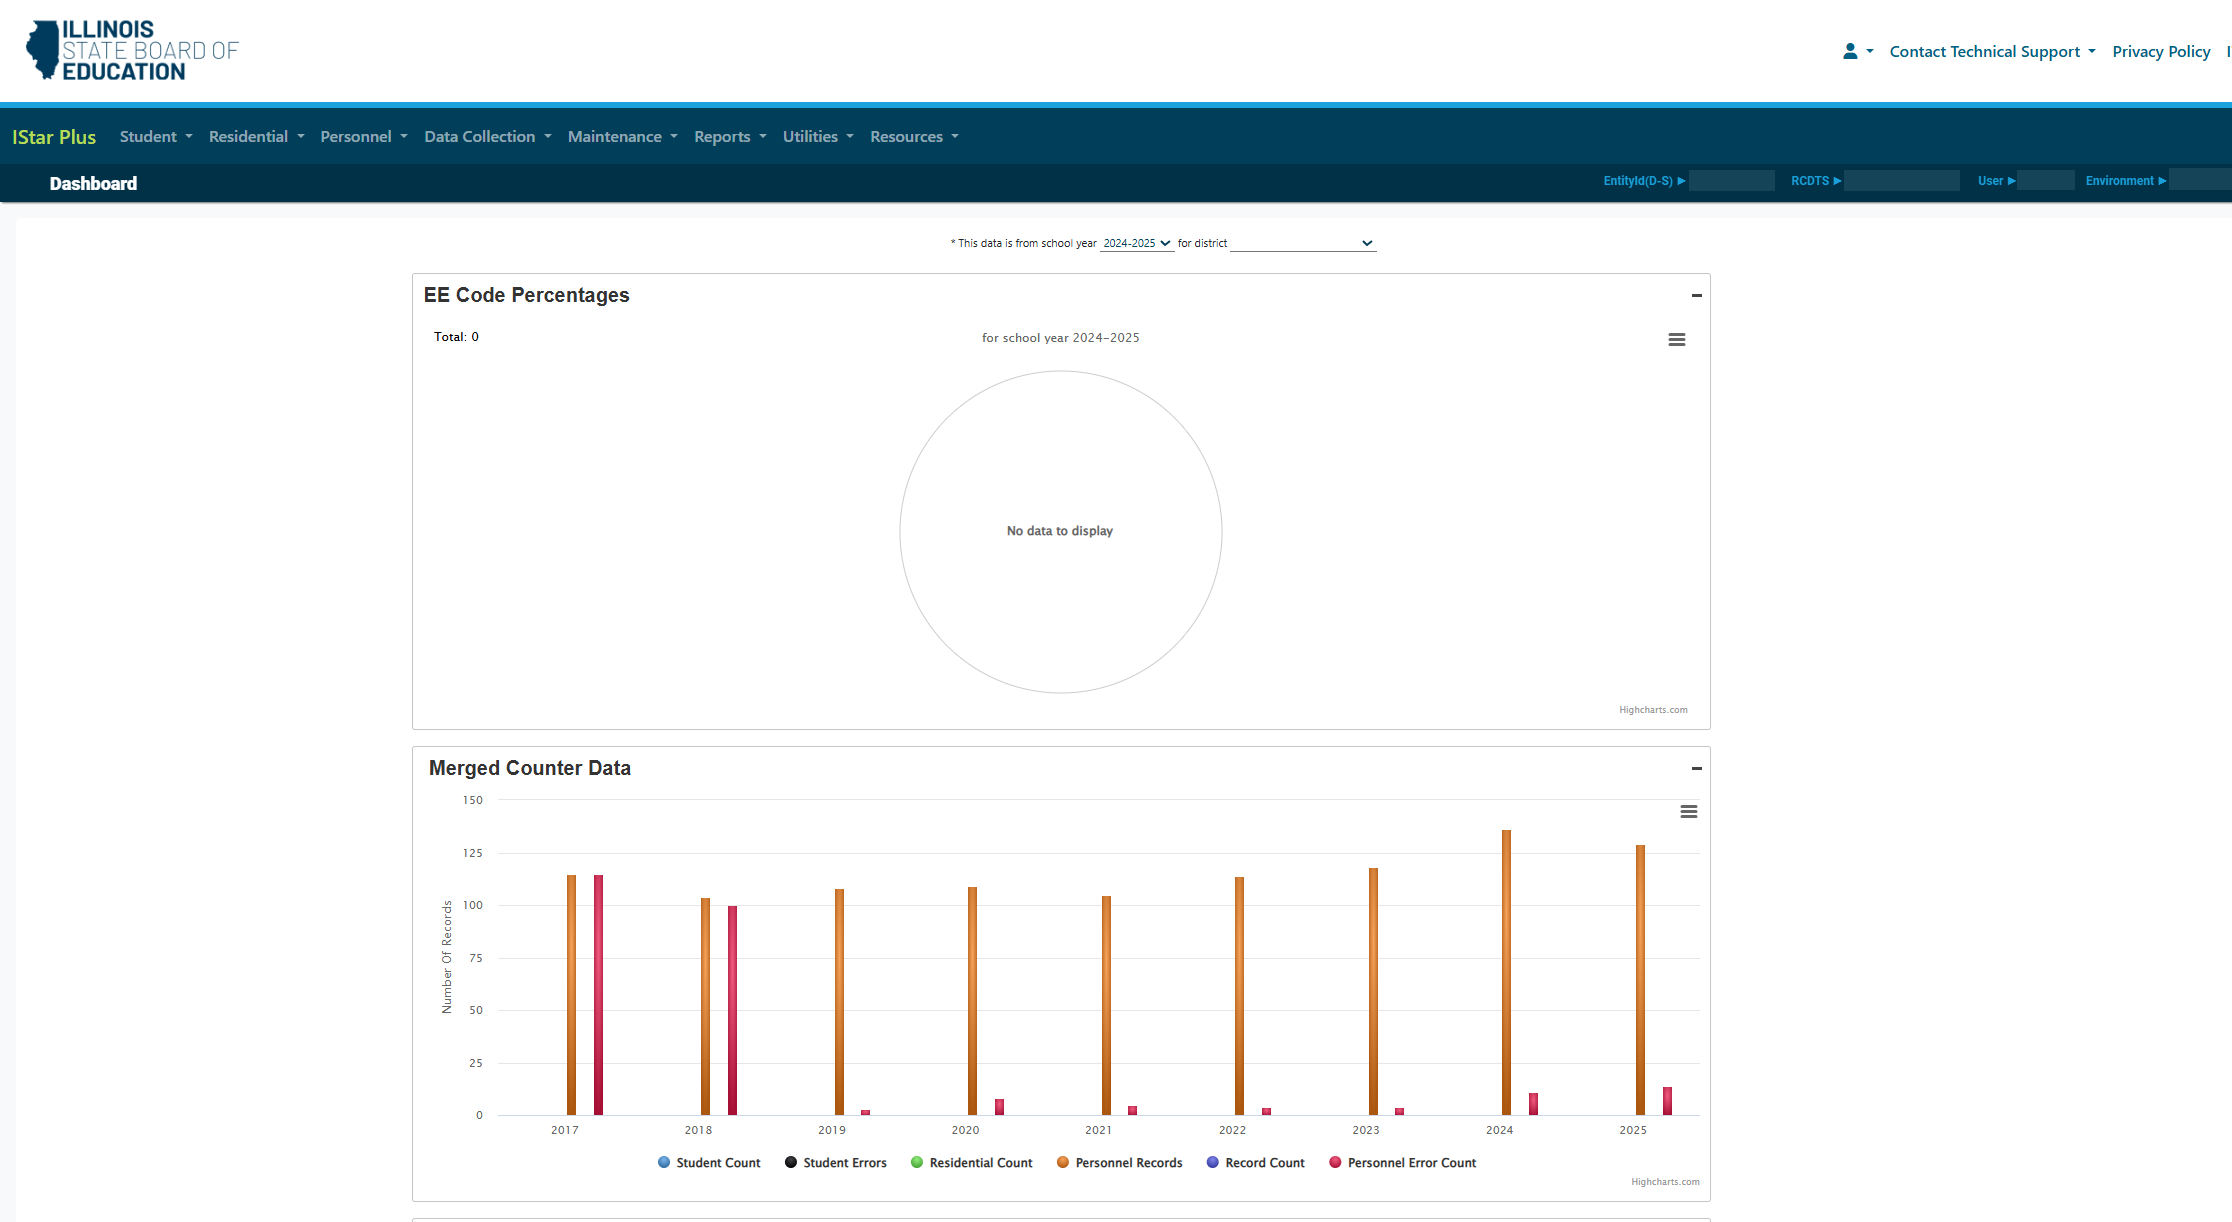
Task: Click the EE Code Percentages title
Action: click(526, 295)
